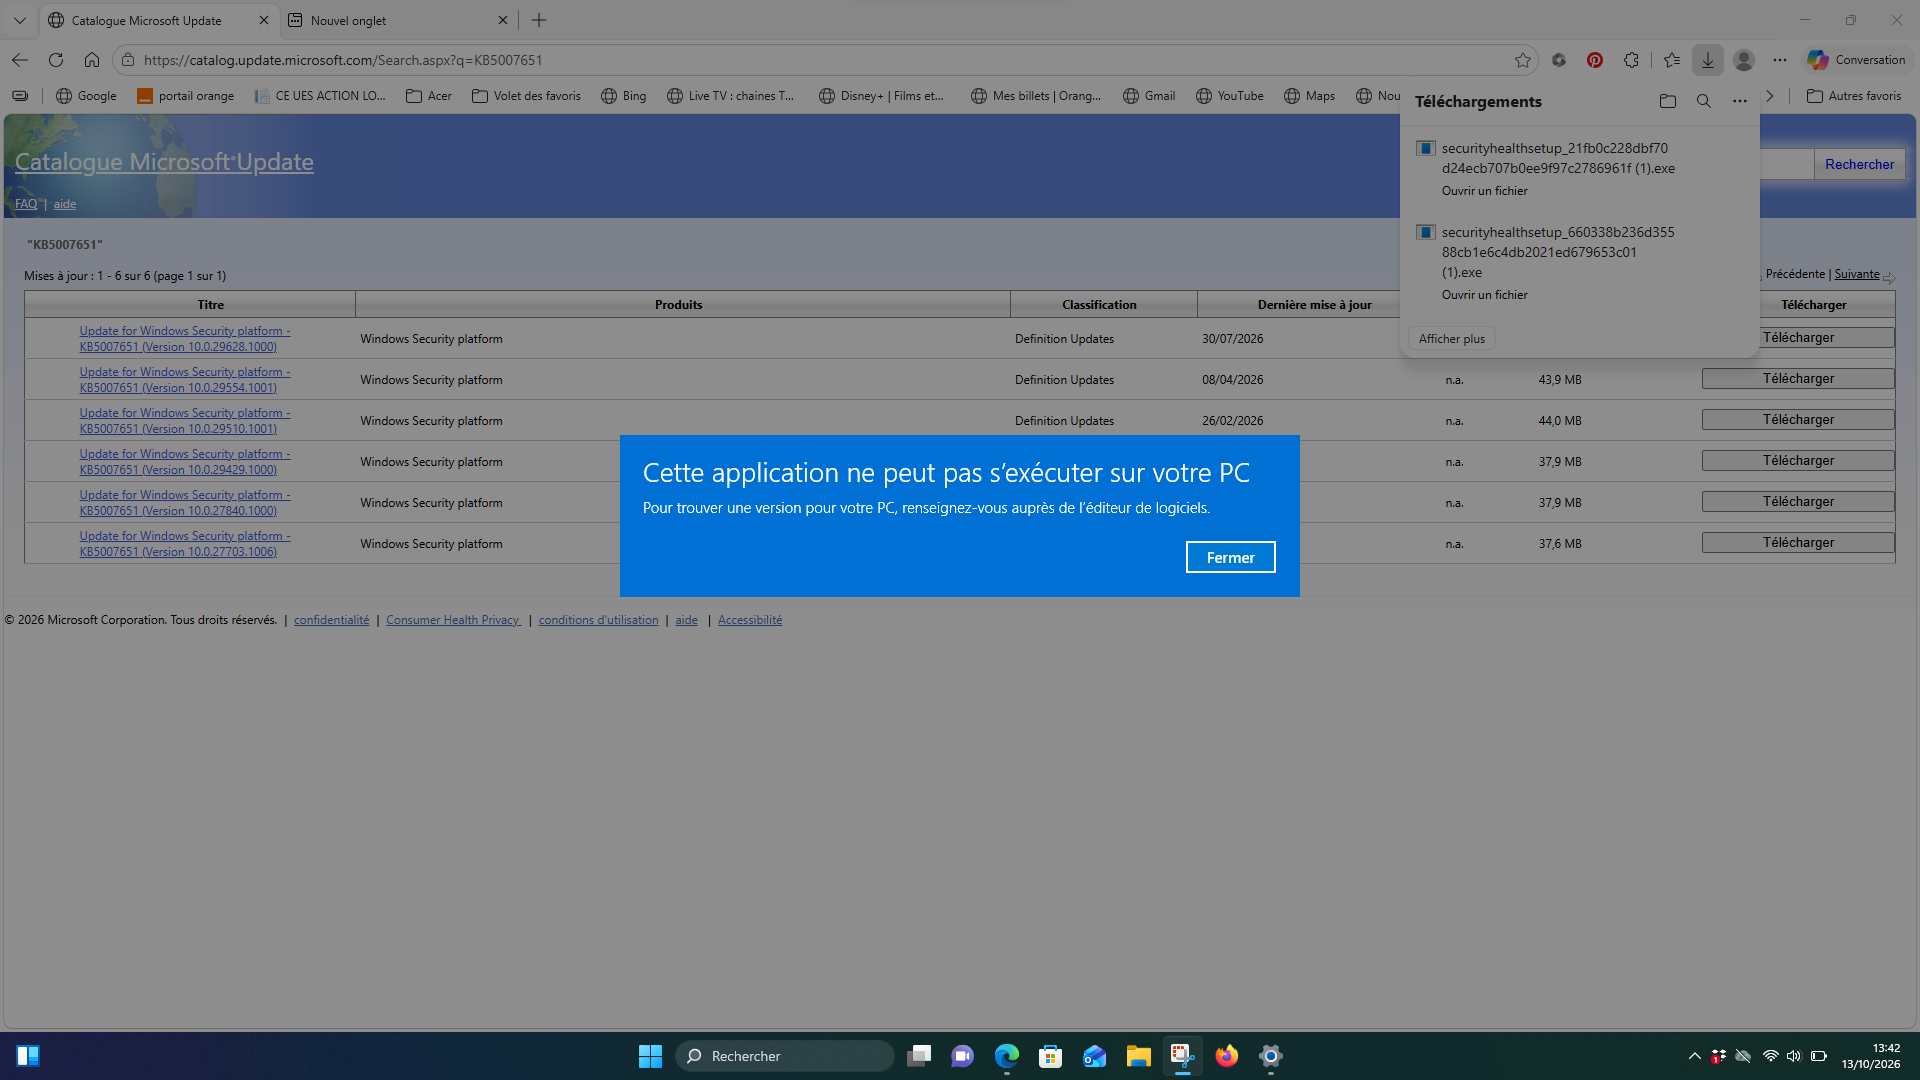Viewport: 1920px width, 1080px height.
Task: Open Windows Start menu
Action: [650, 1056]
